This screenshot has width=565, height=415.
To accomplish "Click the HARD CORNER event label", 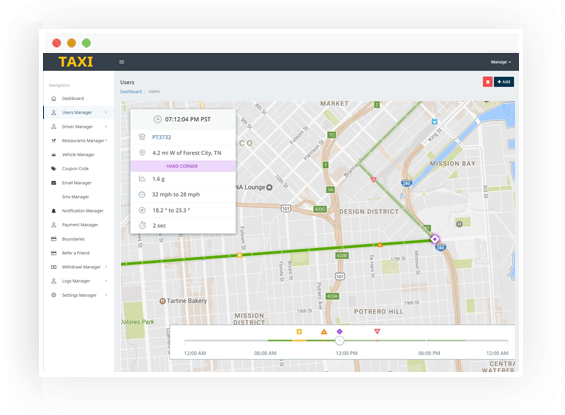I will point(182,166).
